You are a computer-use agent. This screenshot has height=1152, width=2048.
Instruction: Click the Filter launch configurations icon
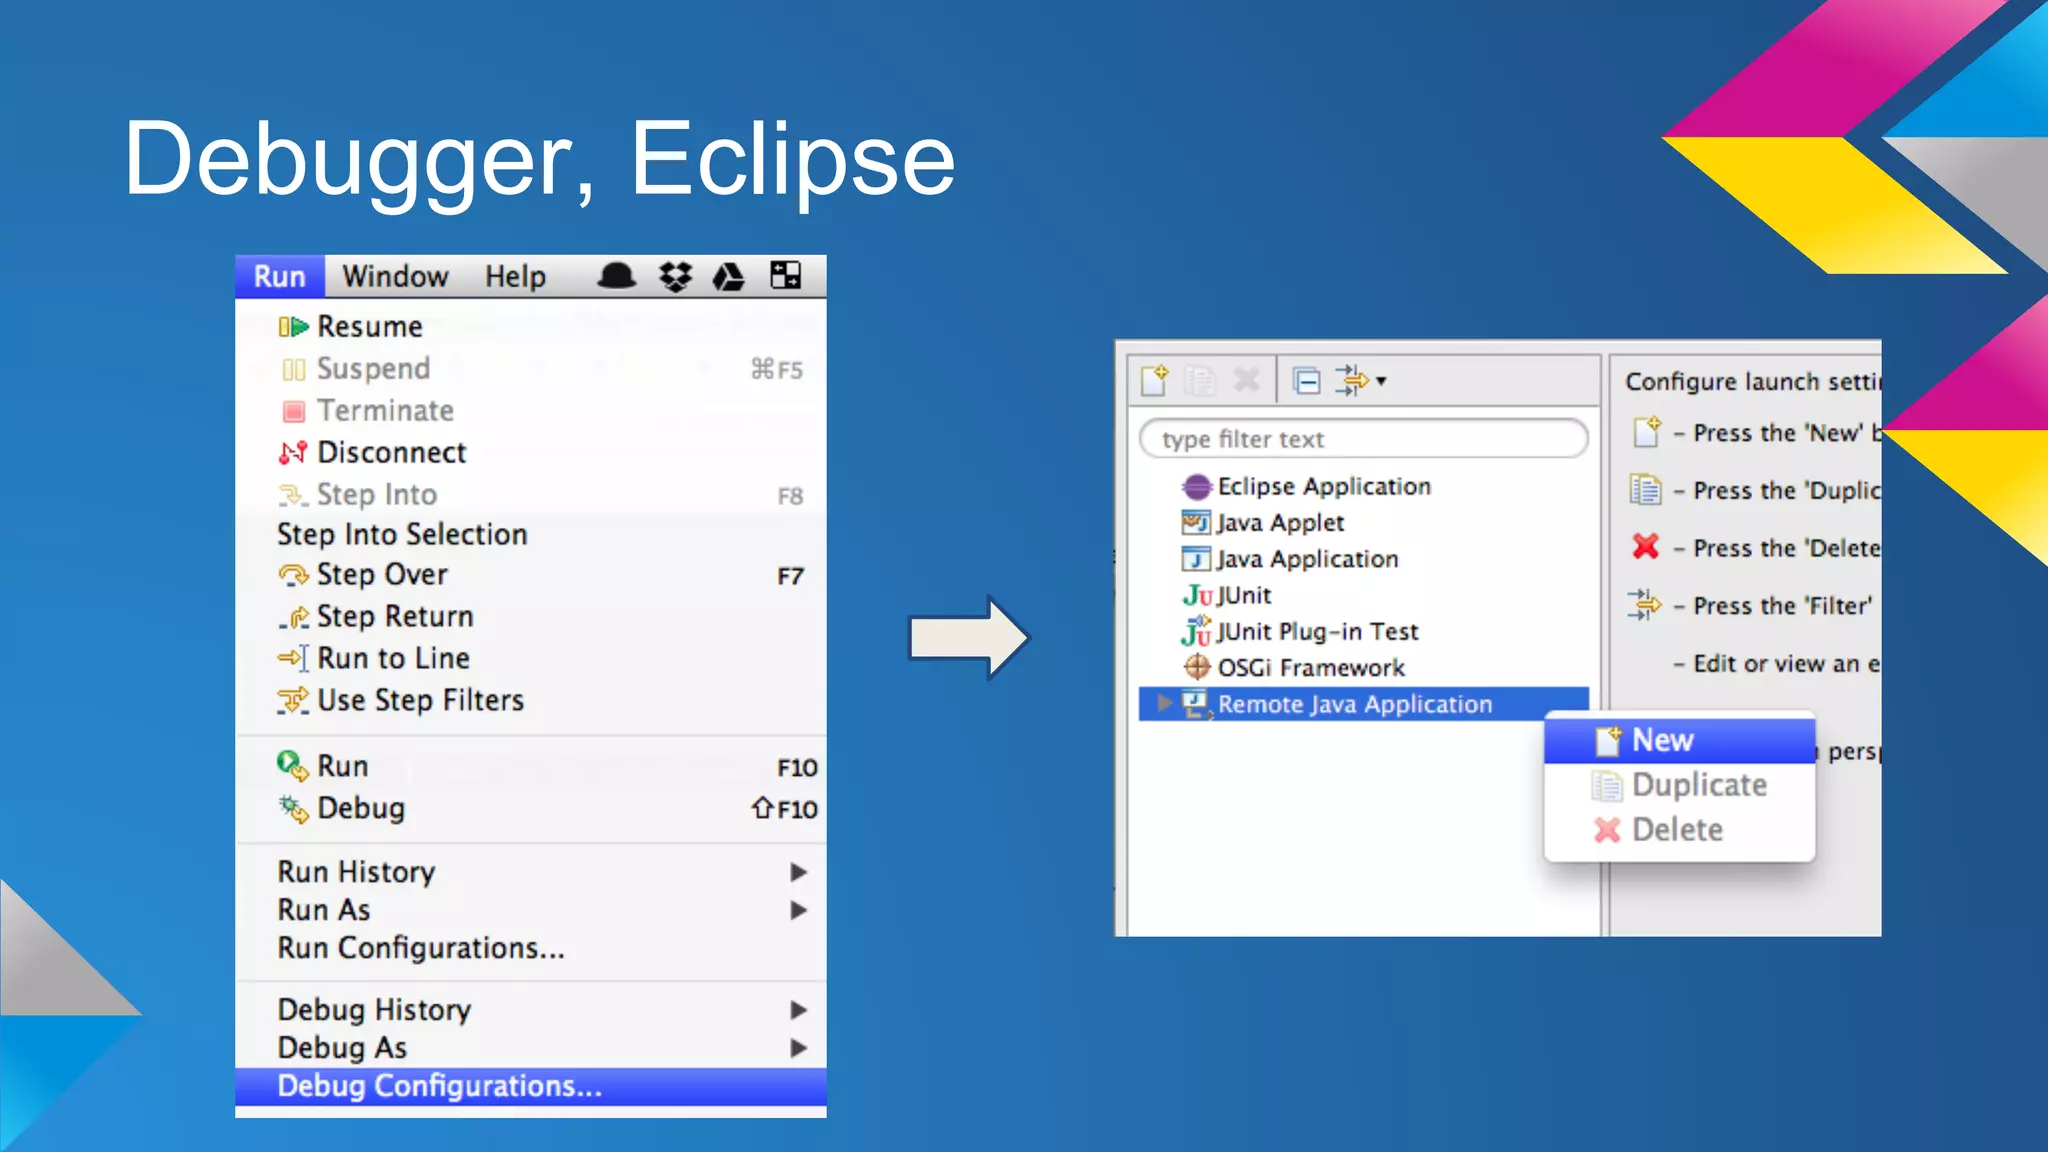point(1351,380)
